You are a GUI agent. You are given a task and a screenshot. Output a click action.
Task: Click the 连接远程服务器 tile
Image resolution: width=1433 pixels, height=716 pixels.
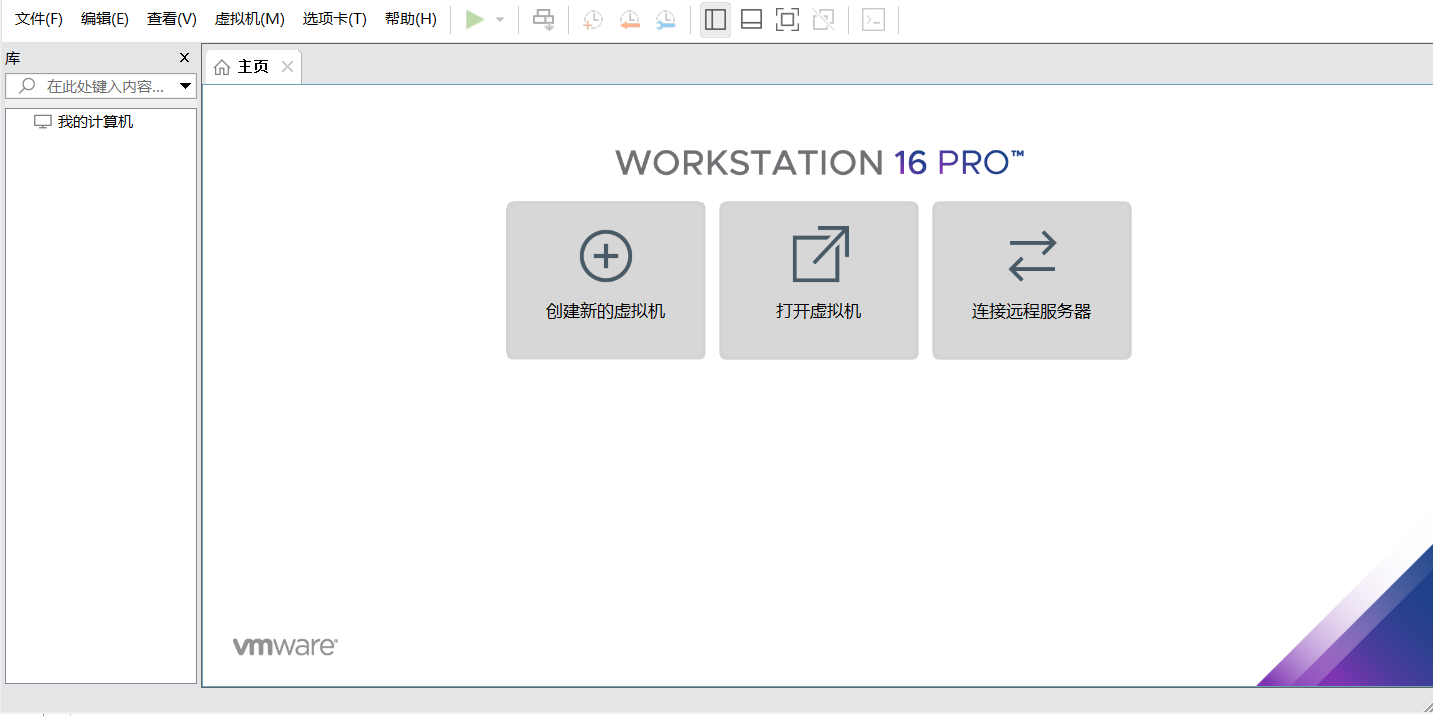click(x=1032, y=280)
